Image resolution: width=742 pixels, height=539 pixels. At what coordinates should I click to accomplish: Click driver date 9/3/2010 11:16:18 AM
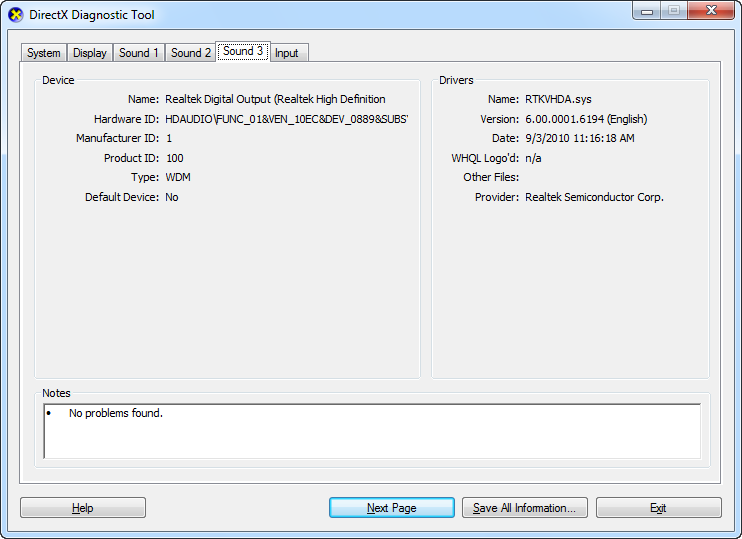pyautogui.click(x=580, y=138)
